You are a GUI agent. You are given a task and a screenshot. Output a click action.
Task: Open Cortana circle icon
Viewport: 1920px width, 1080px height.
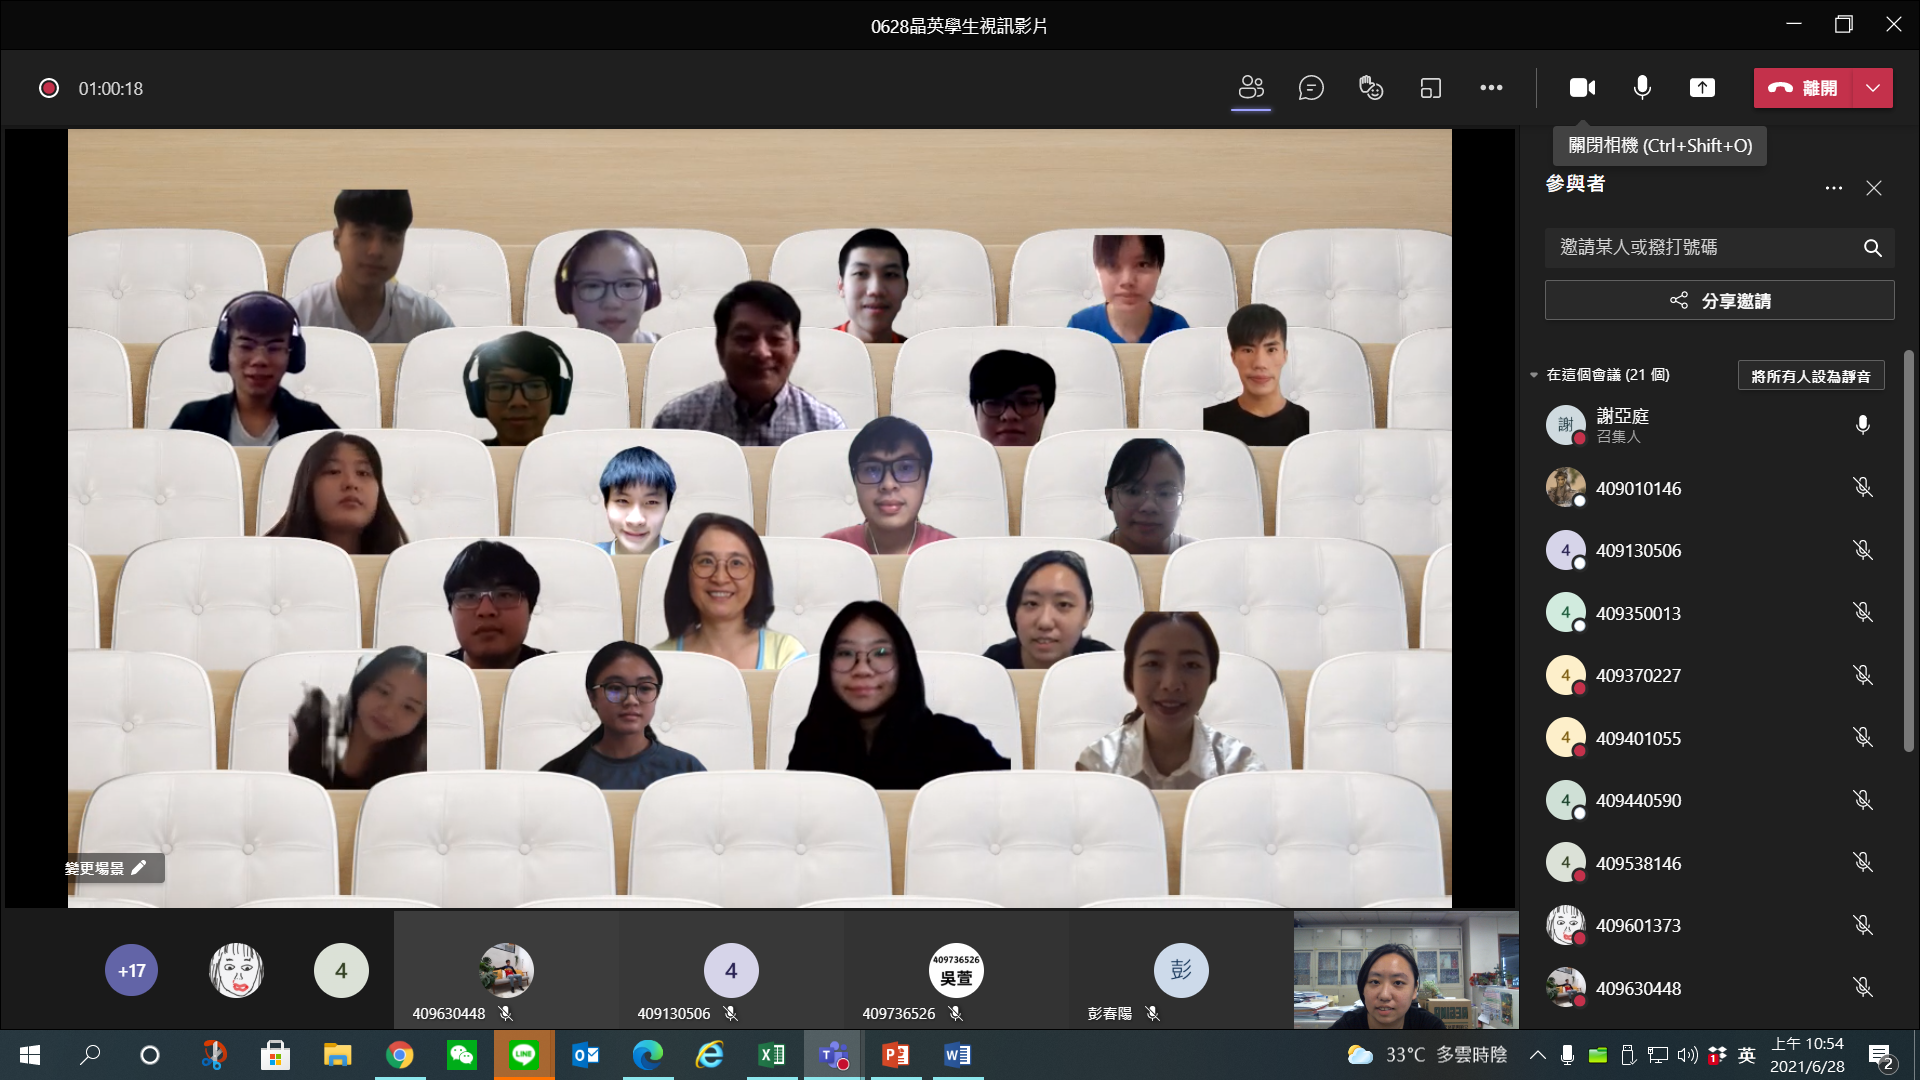150,1055
